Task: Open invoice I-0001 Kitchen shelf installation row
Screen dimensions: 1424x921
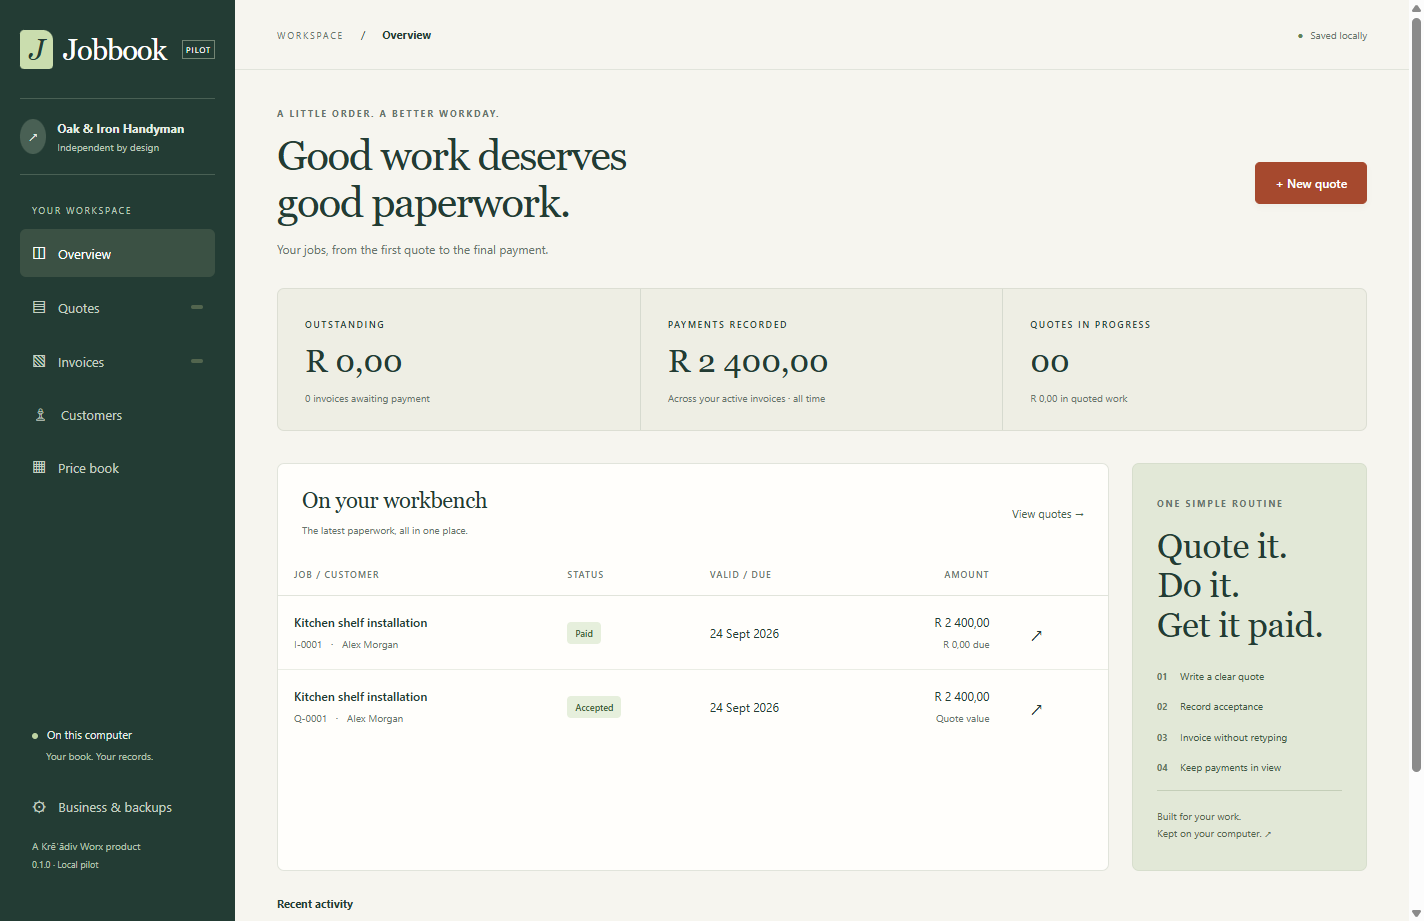Action: 692,633
